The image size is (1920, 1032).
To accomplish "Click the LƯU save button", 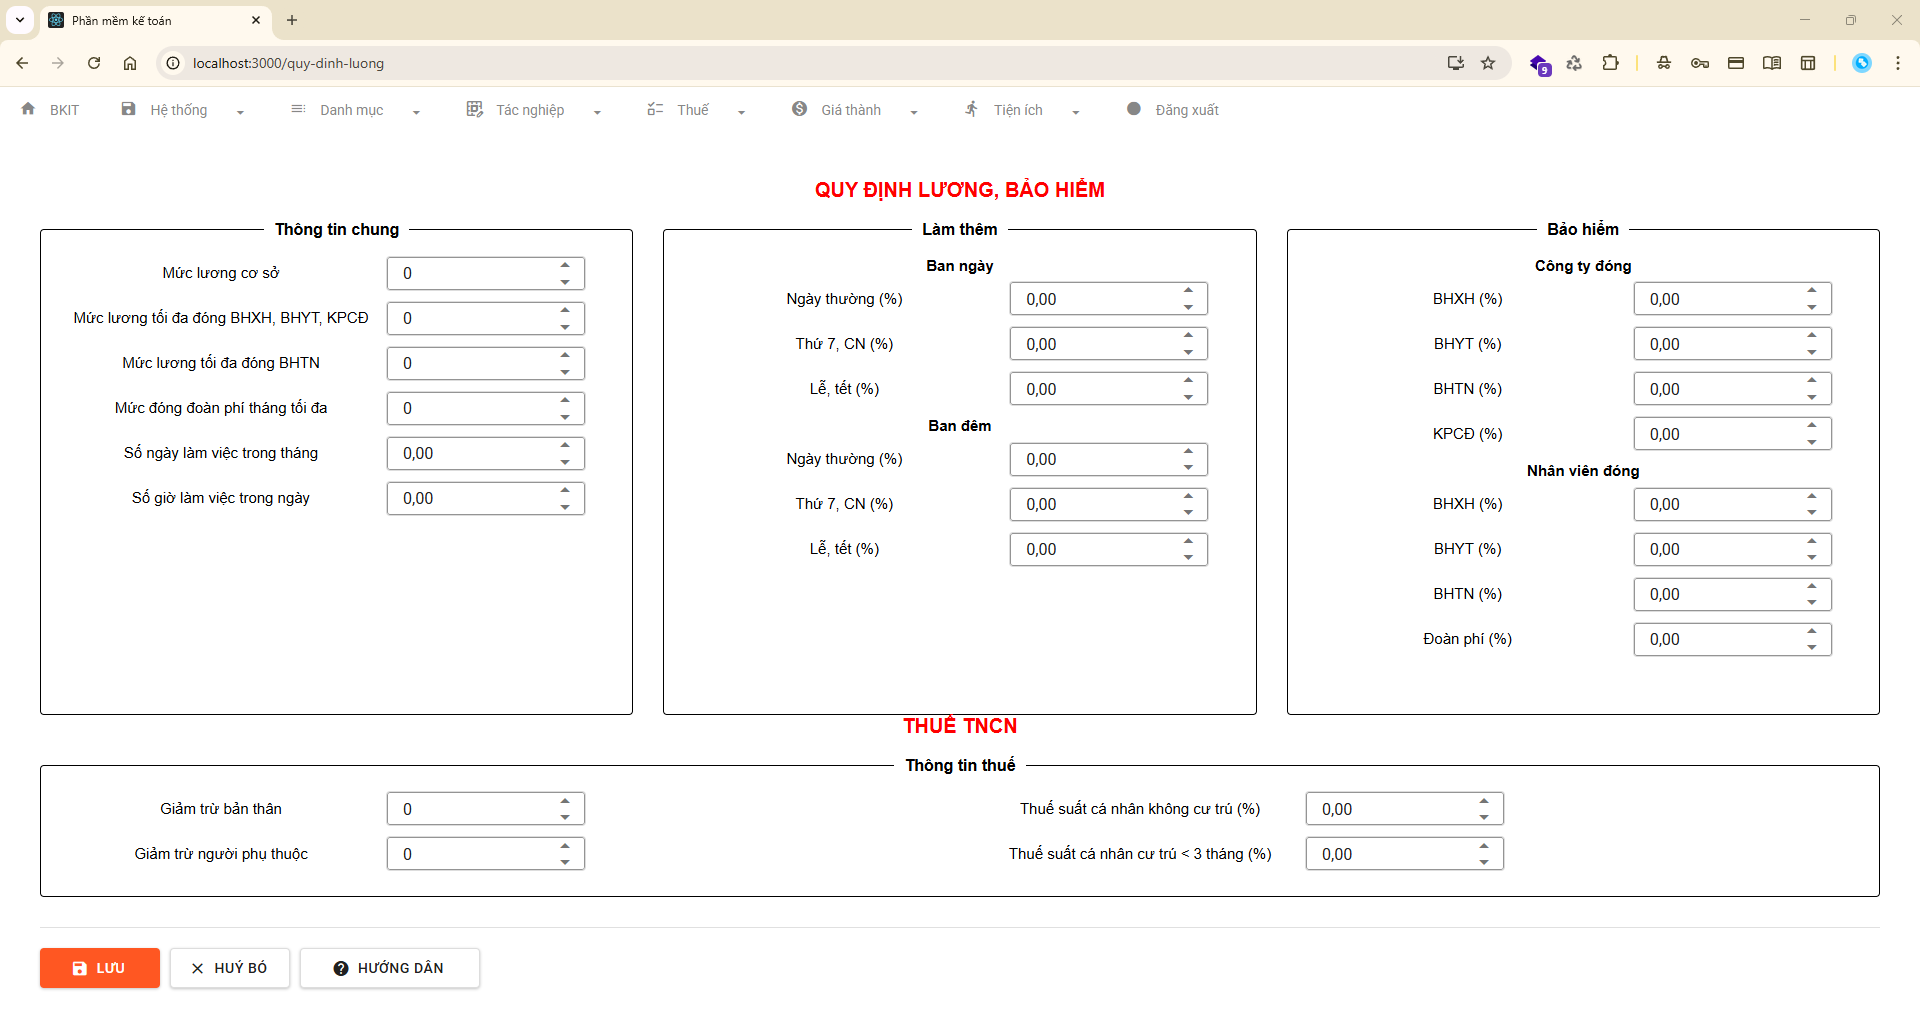I will click(100, 968).
